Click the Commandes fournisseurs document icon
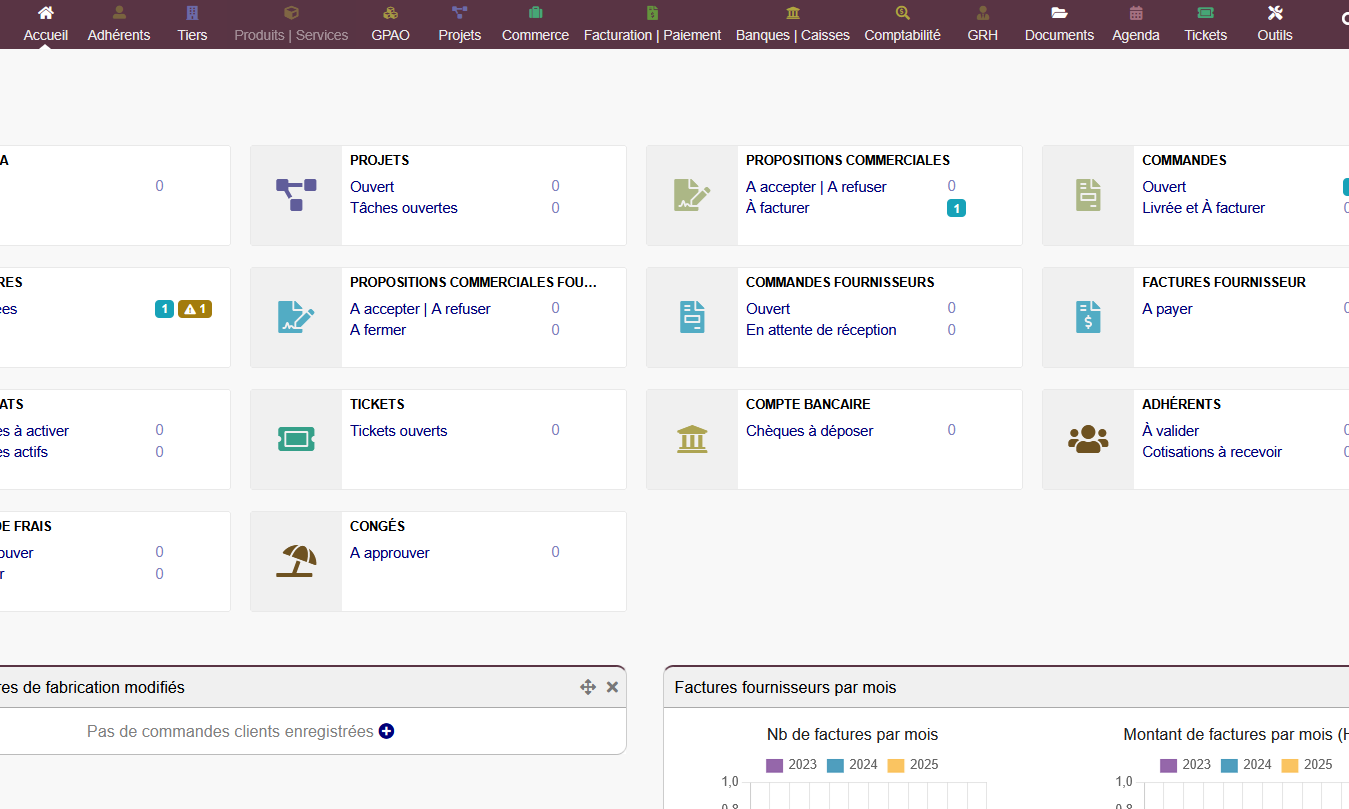Viewport: 1349px width, 809px height. [692, 317]
